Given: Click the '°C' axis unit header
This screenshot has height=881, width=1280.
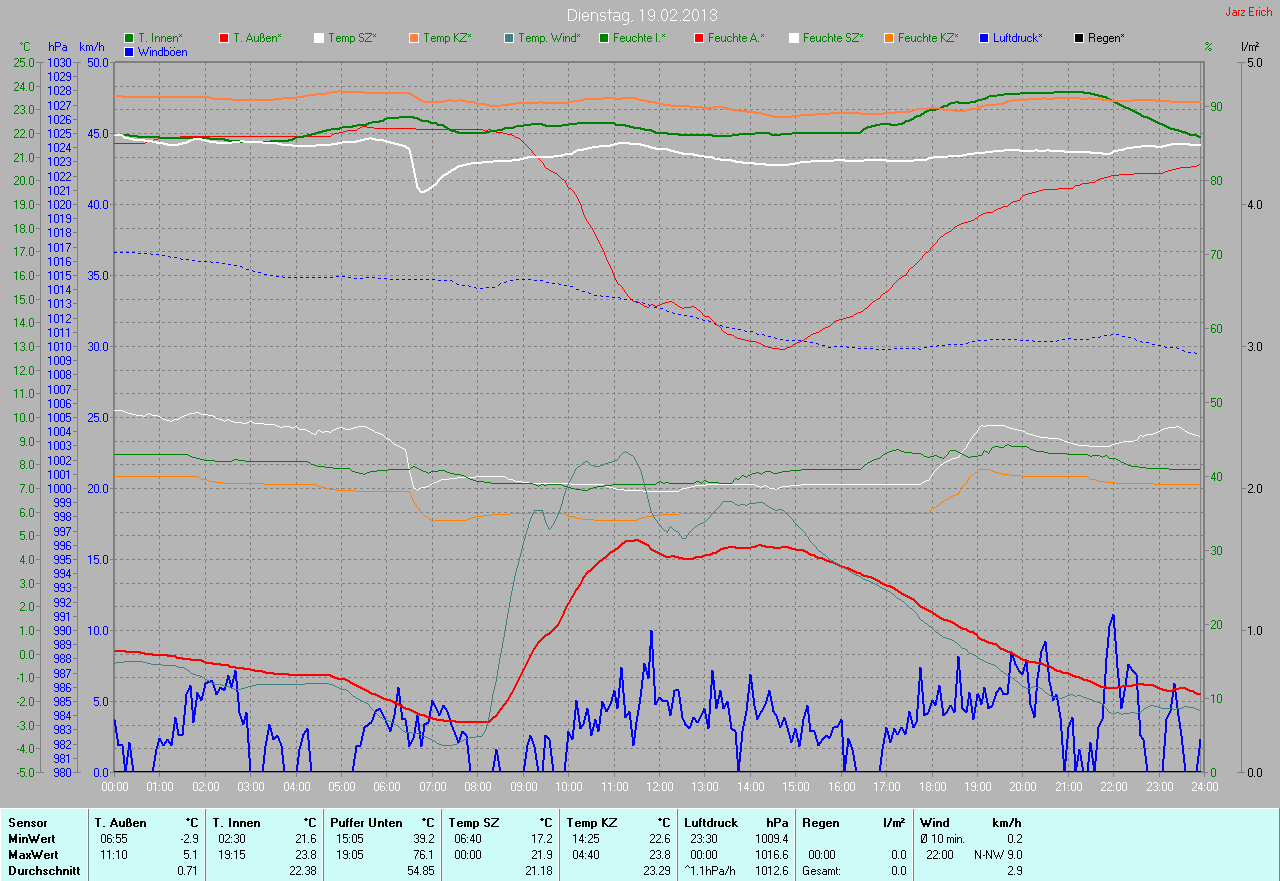Looking at the screenshot, I should 25,47.
